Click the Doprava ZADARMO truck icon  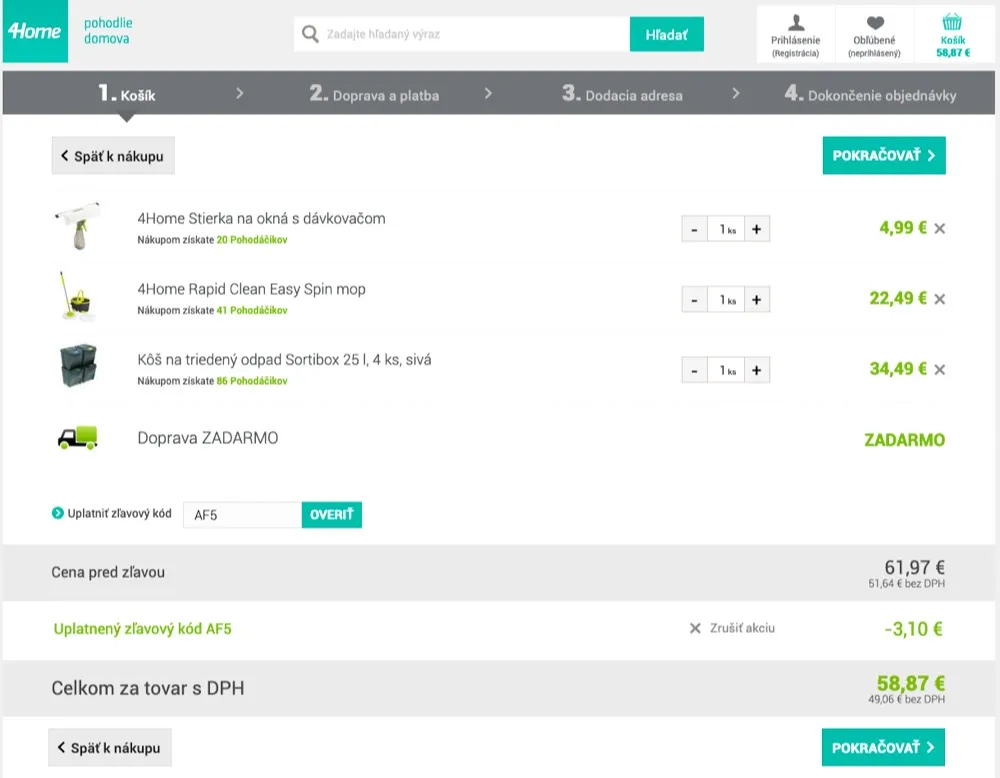tap(78, 438)
